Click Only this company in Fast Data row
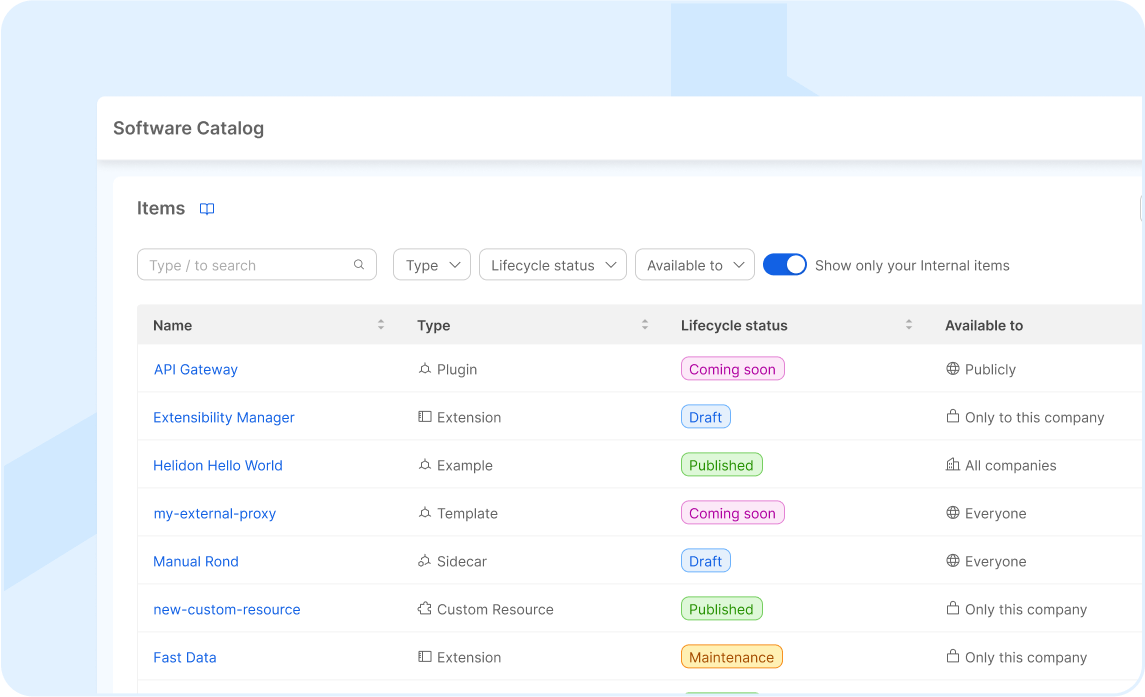 (x=1026, y=658)
